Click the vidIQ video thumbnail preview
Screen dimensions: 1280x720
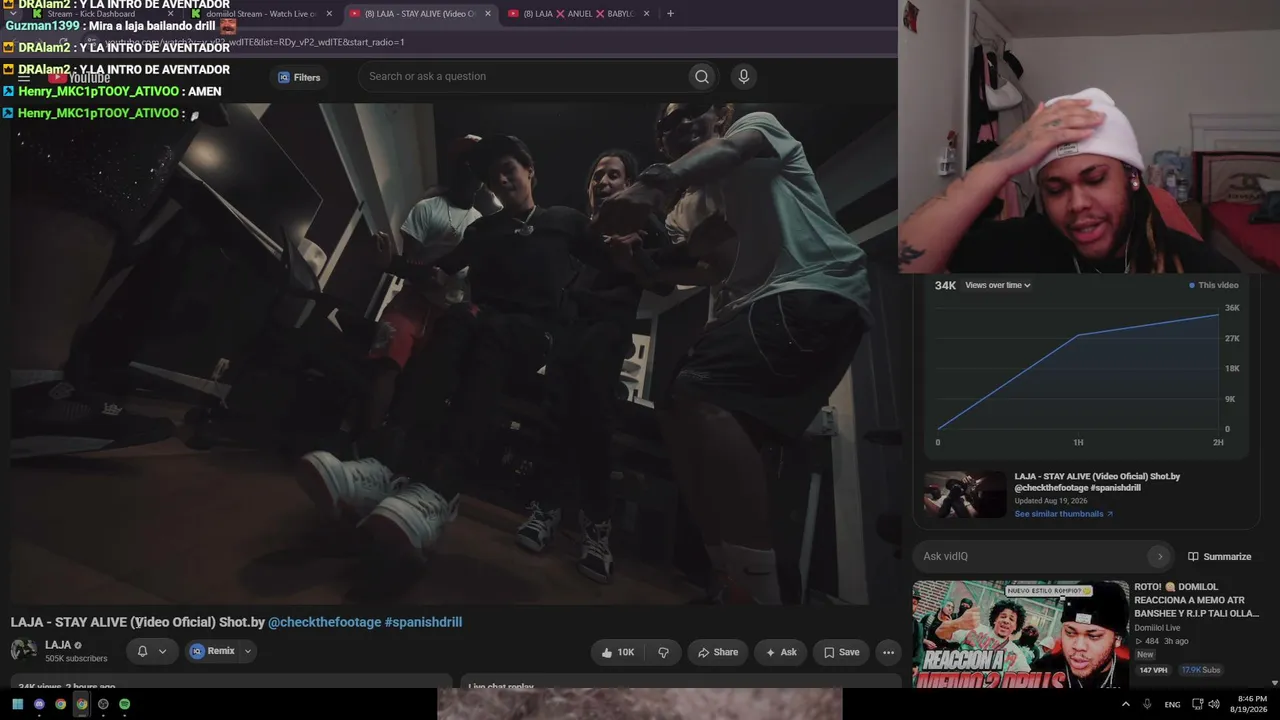click(x=965, y=494)
